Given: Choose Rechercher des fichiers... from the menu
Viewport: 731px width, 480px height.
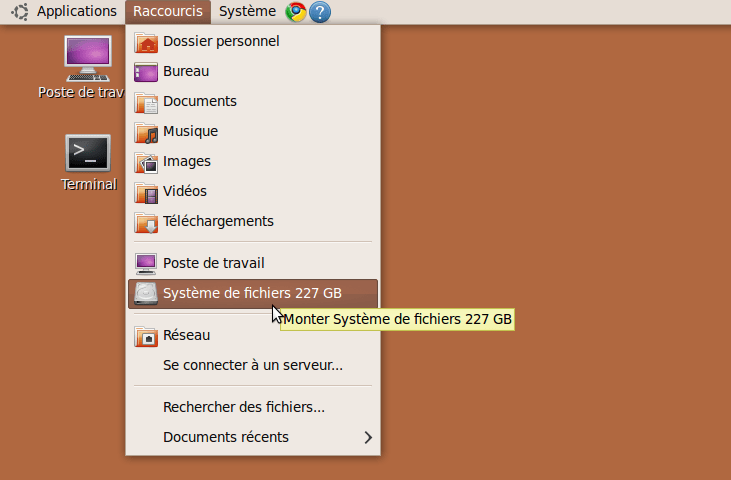Looking at the screenshot, I should pos(253,407).
